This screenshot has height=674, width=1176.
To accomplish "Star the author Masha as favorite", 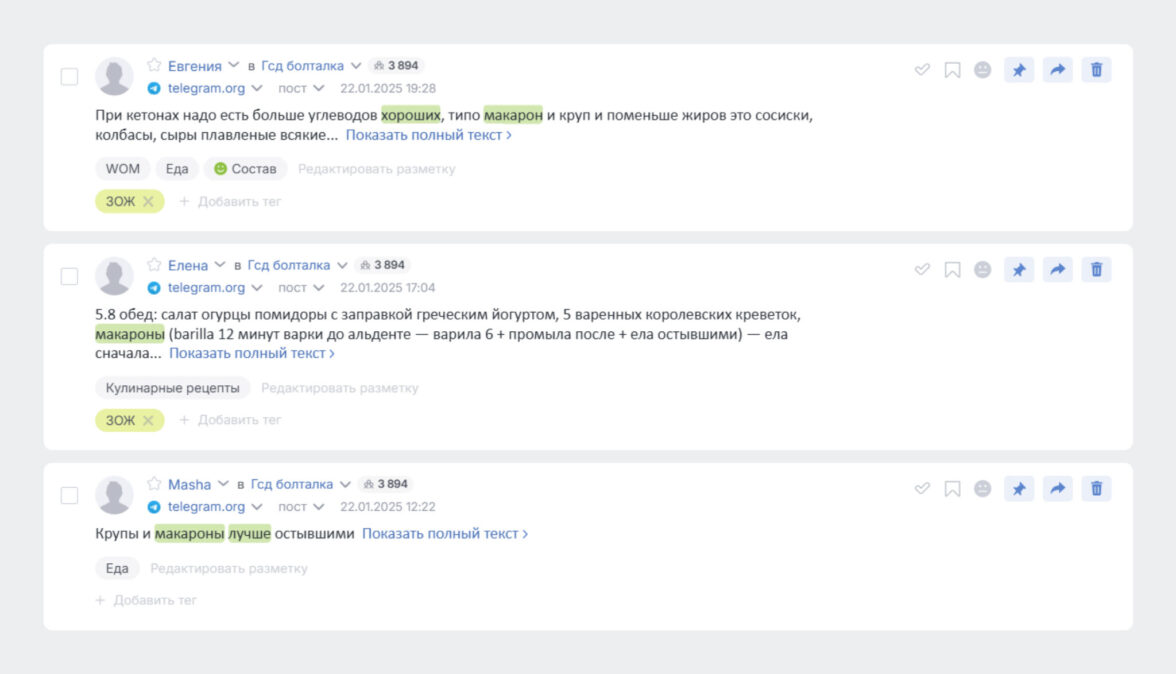I will point(154,484).
